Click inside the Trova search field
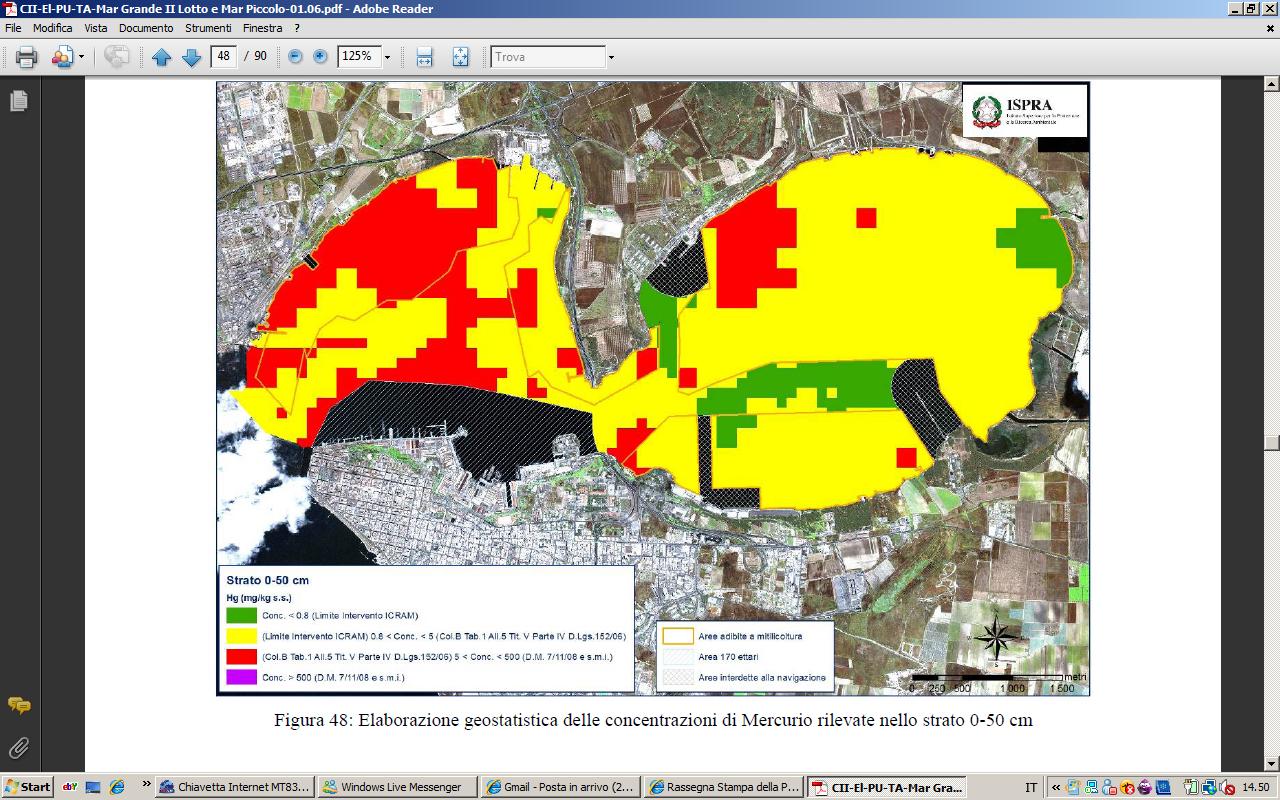1280x800 pixels. 547,57
